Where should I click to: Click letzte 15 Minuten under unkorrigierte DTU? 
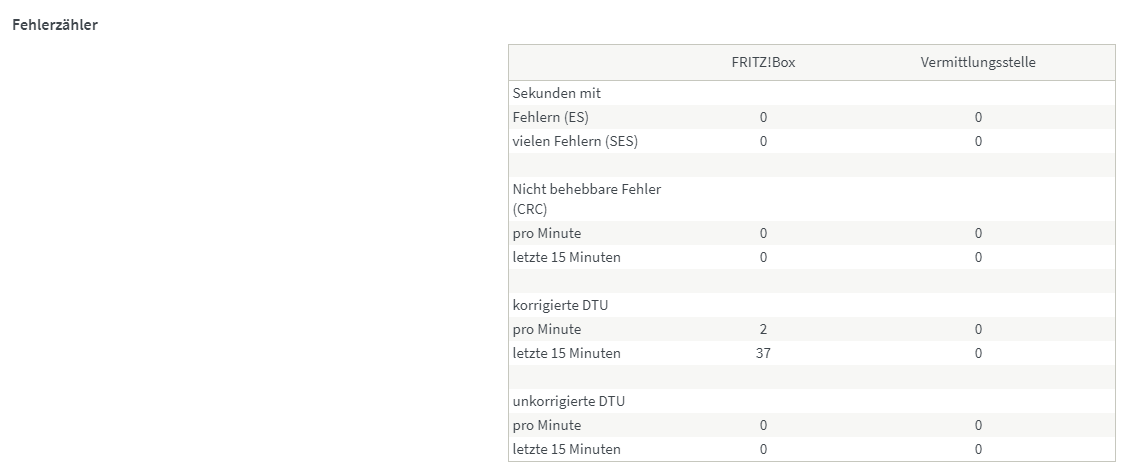pyautogui.click(x=567, y=449)
